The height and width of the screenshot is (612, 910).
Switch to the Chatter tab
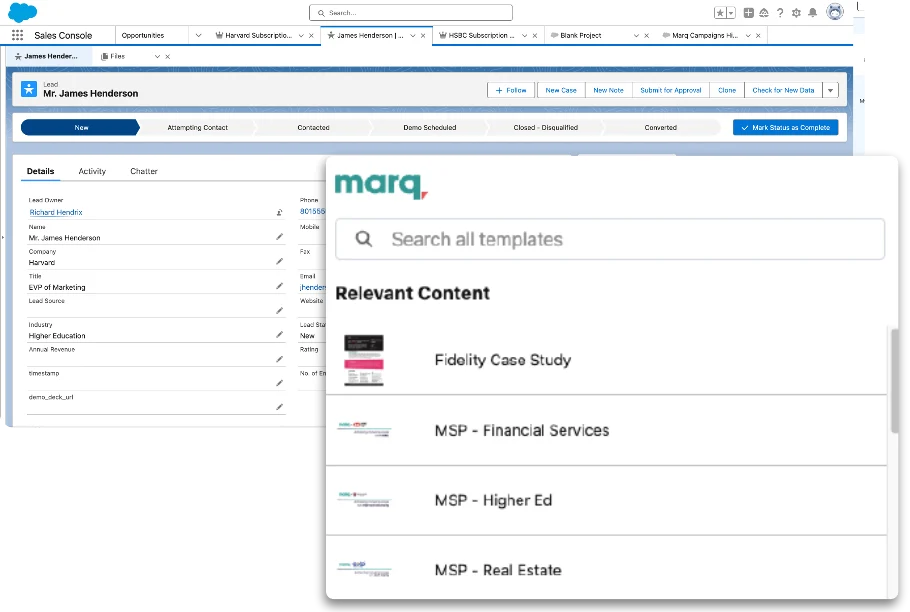[x=144, y=171]
